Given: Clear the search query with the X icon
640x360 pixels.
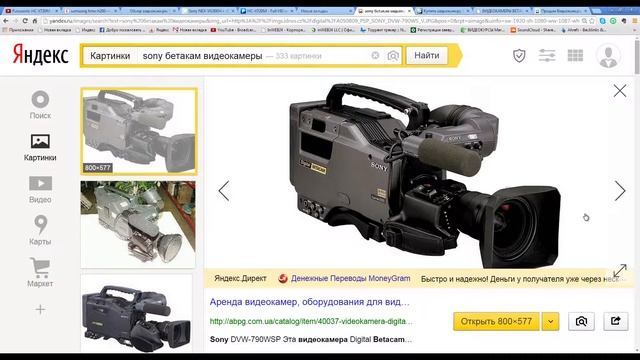Looking at the screenshot, I should coord(375,56).
